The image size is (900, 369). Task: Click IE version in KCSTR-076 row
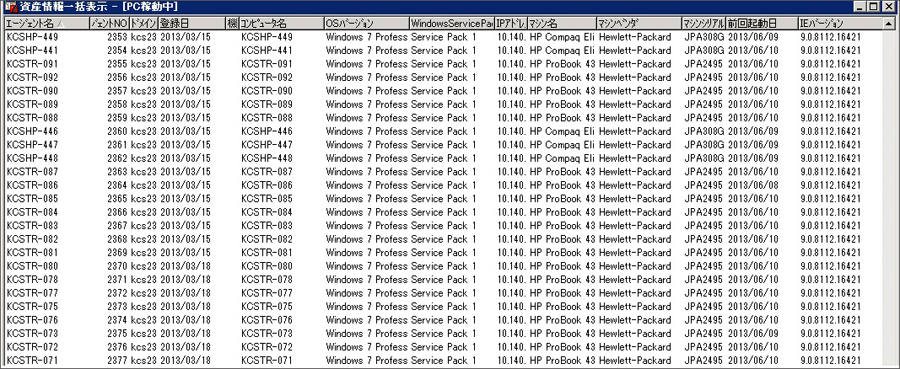[x=830, y=320]
